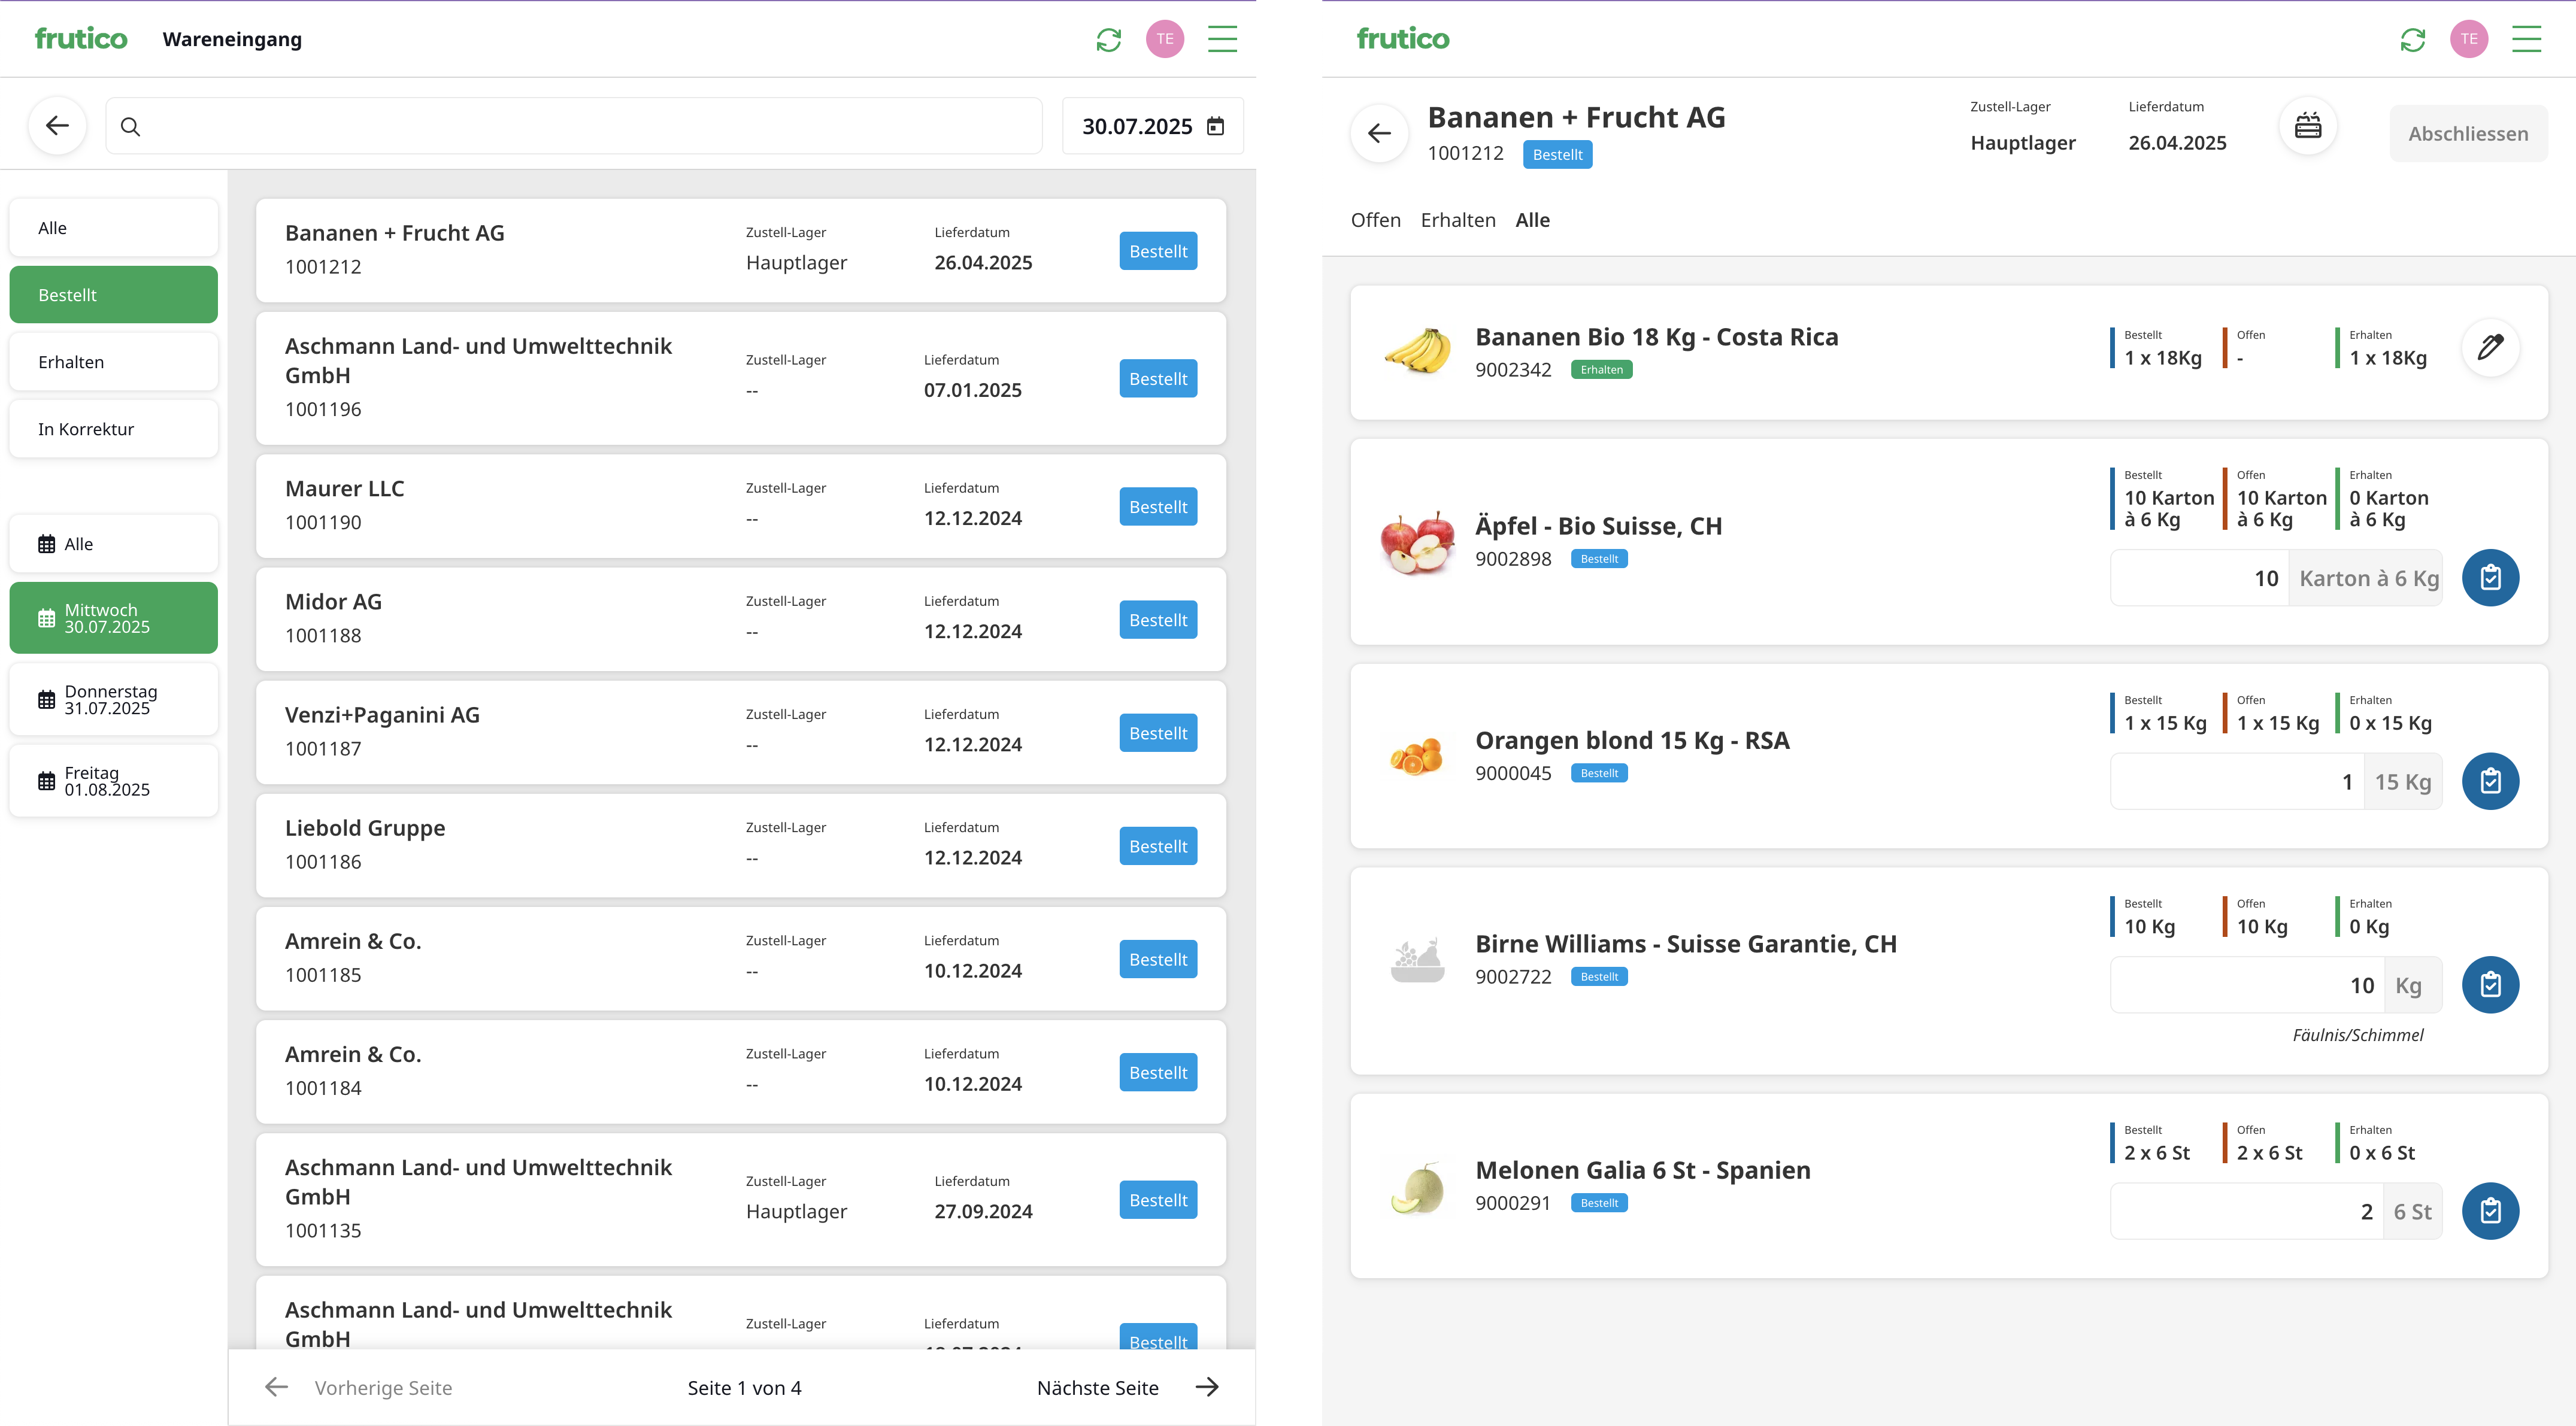Click the edit pencil for Bananen Bio
The image size is (2576, 1426).
(2490, 347)
